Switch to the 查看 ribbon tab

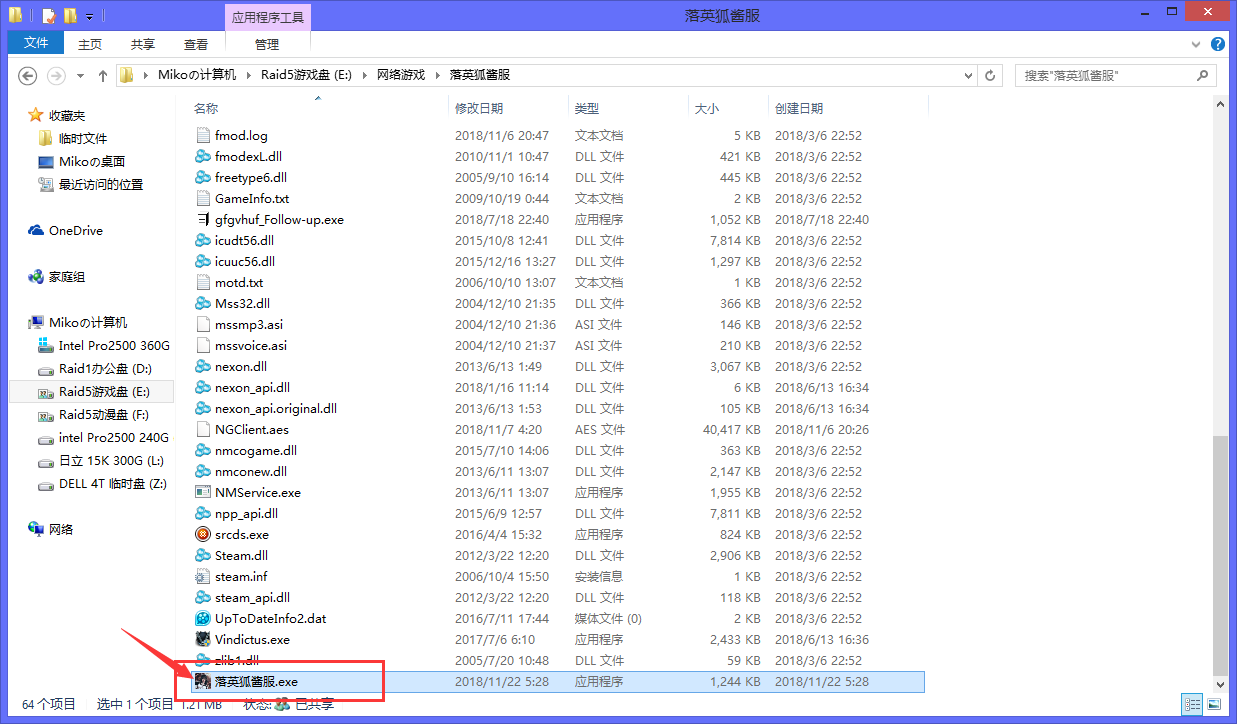click(x=195, y=43)
